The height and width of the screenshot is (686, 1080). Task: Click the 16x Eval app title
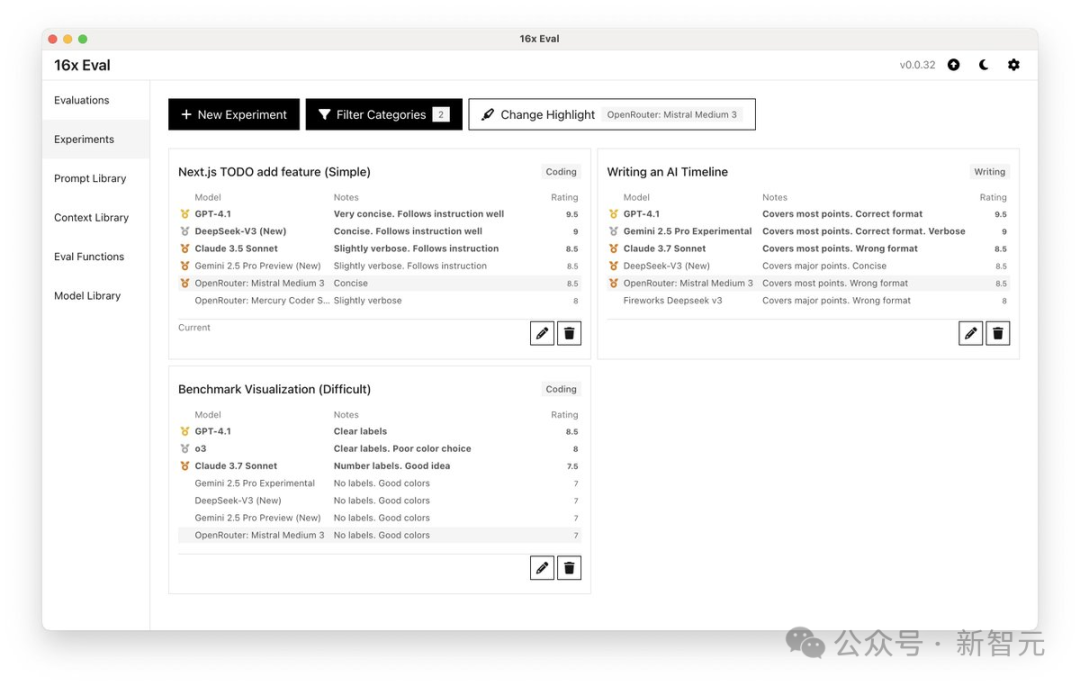pos(82,65)
